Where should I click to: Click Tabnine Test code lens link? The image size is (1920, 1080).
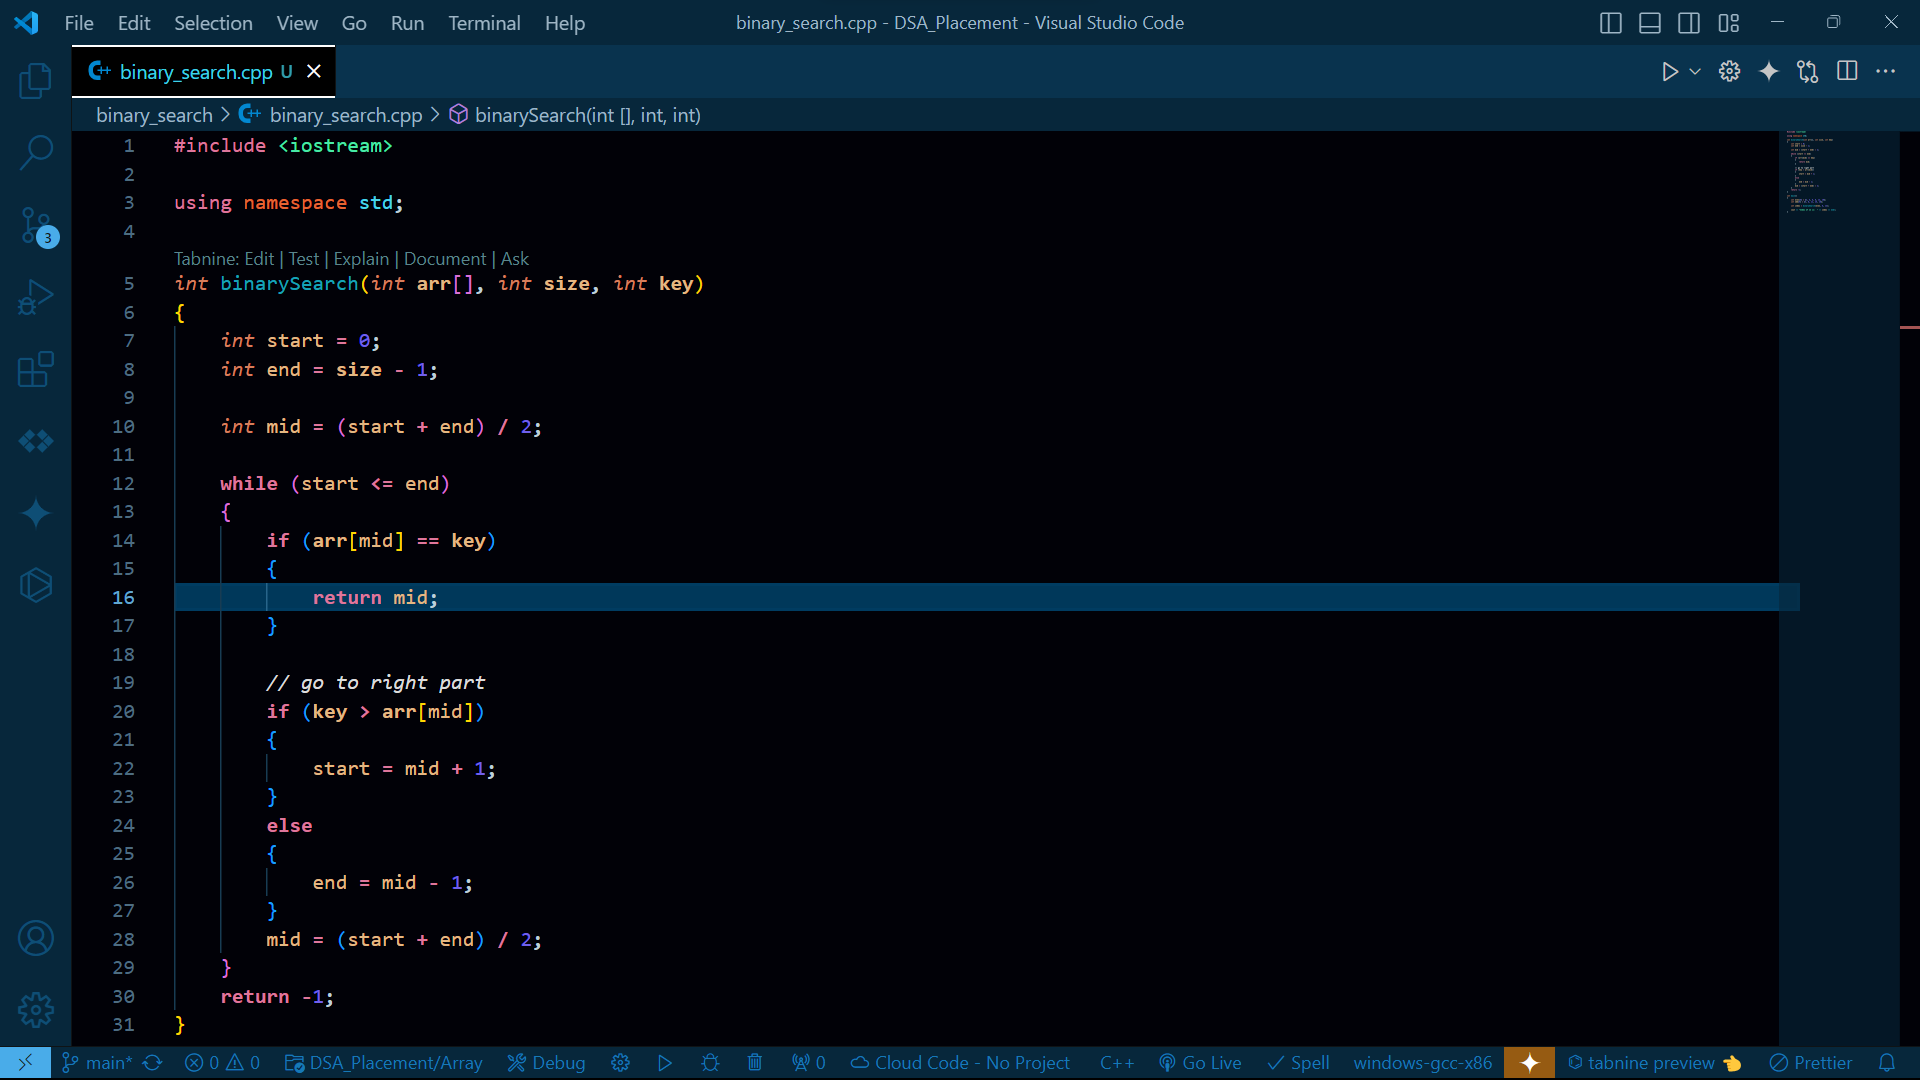tap(304, 259)
